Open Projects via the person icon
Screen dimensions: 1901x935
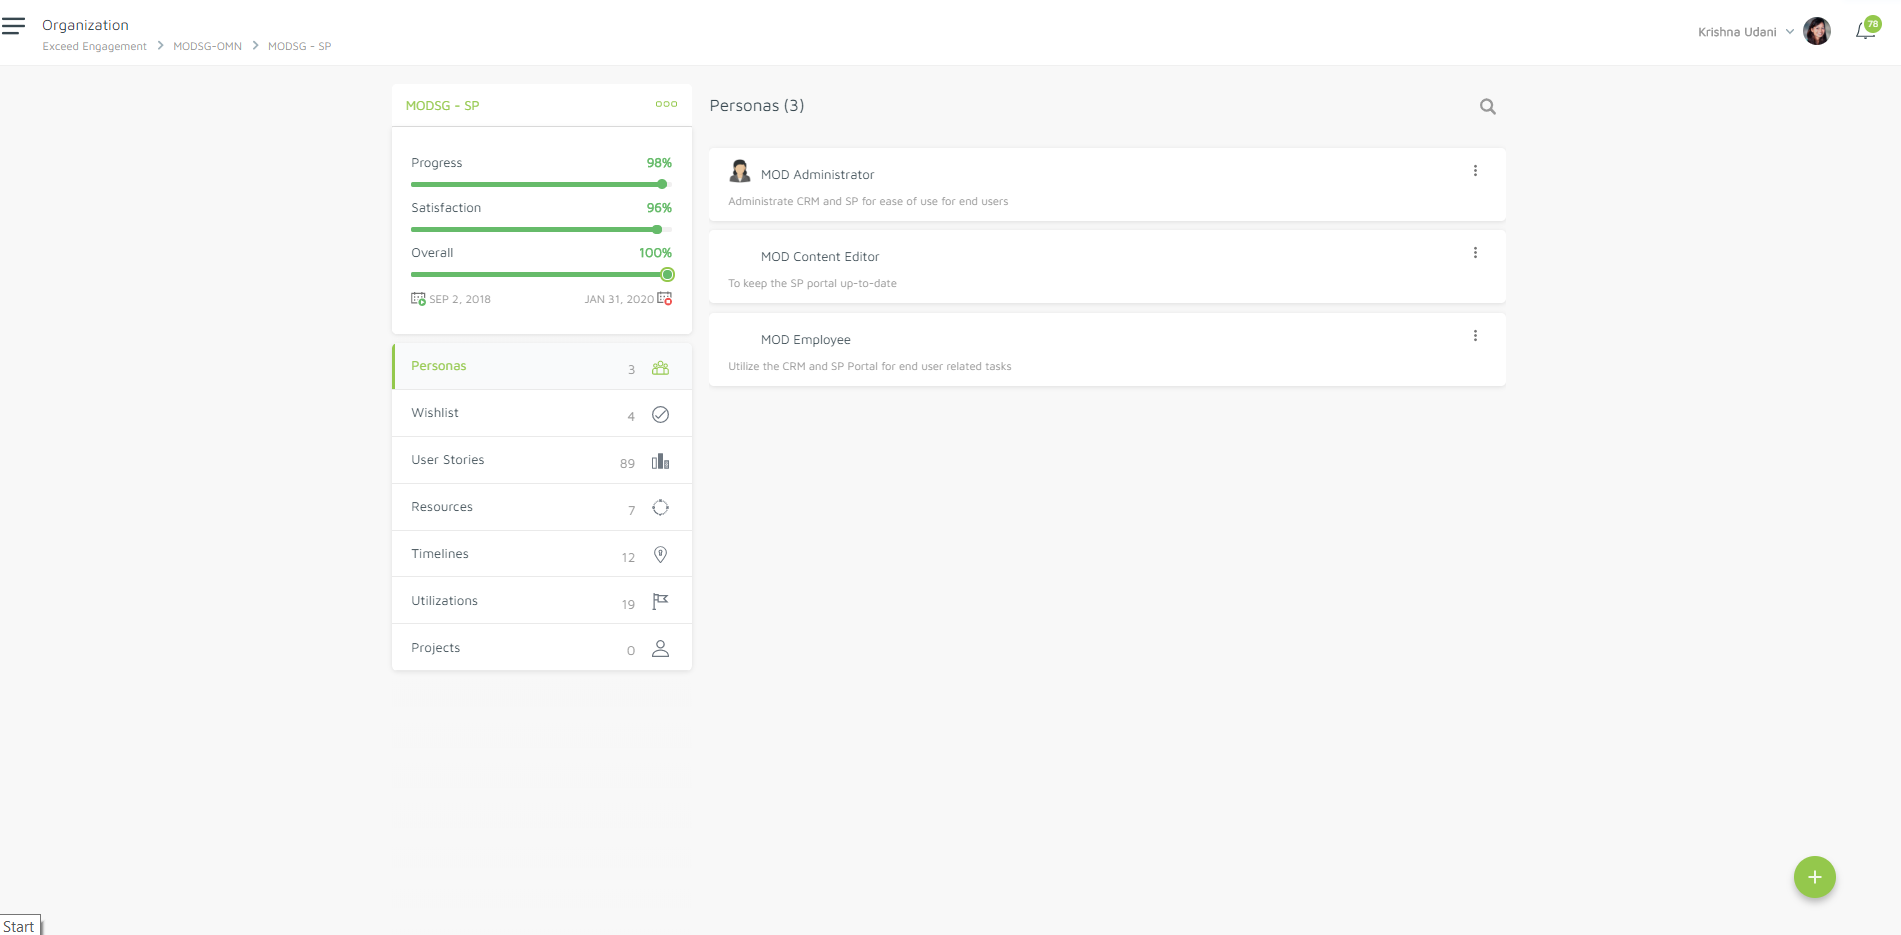[660, 649]
